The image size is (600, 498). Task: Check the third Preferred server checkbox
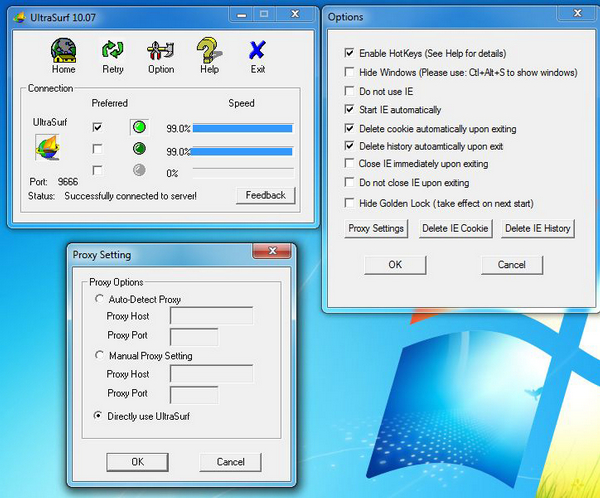click(x=98, y=170)
